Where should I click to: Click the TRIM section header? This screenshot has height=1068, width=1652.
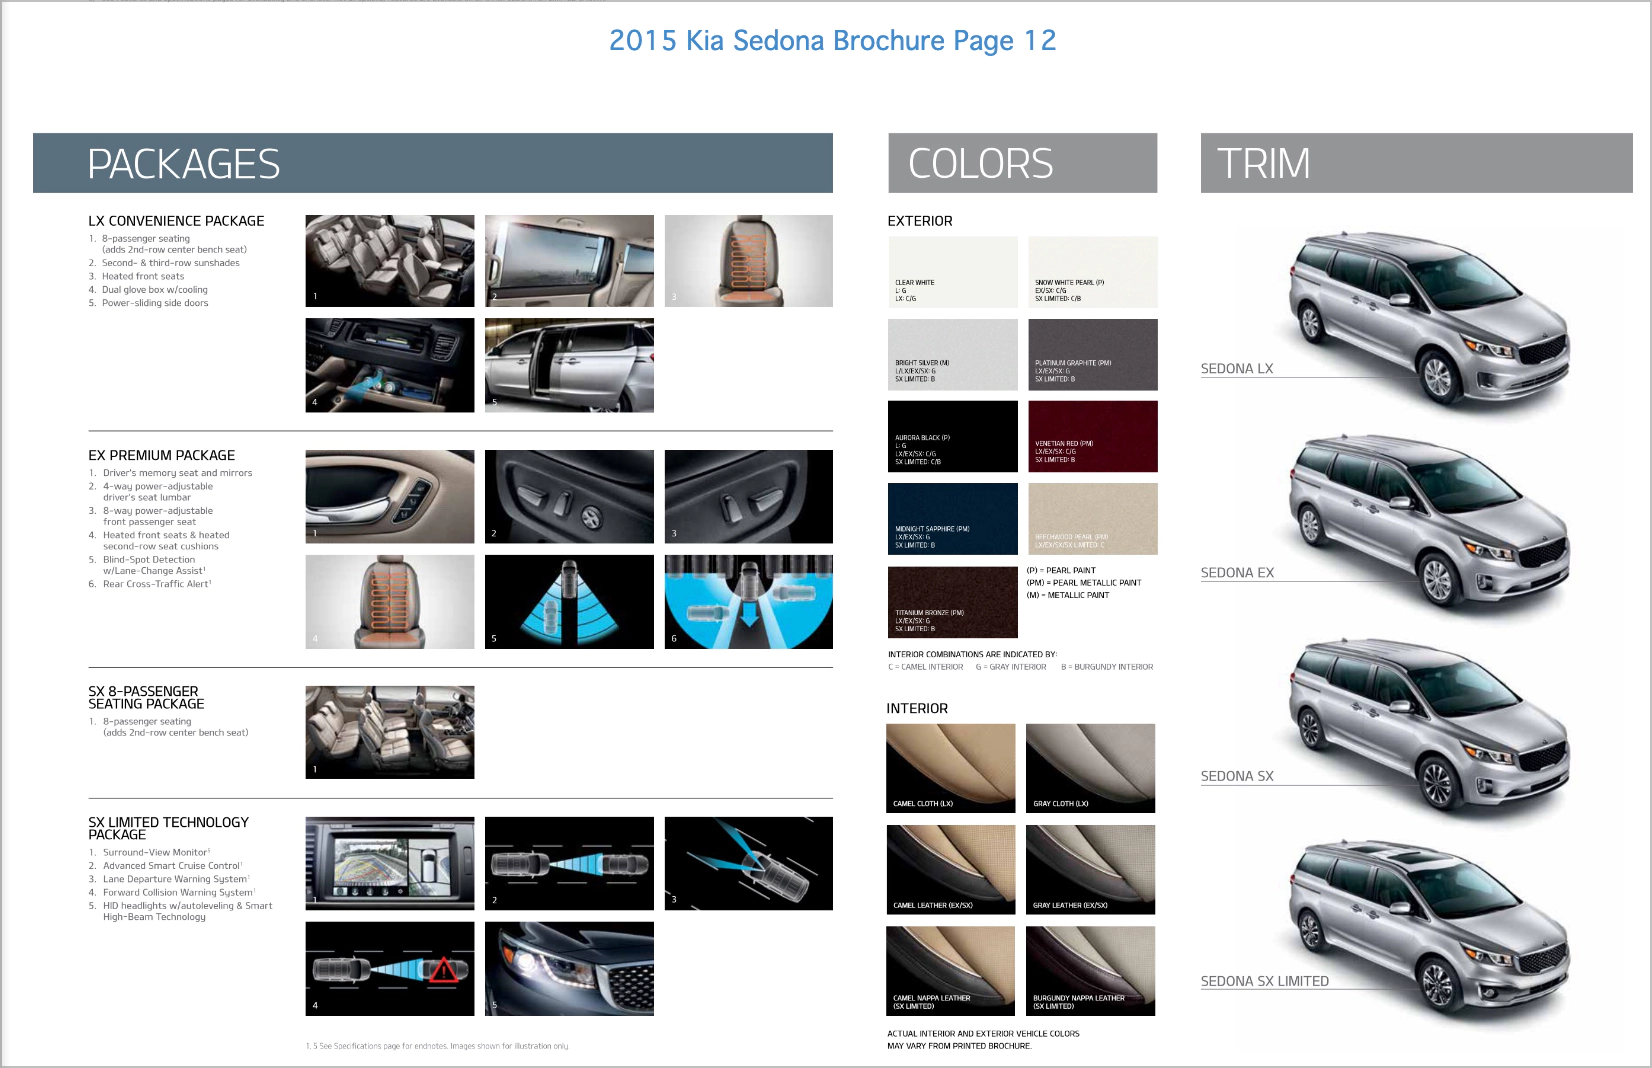tap(1416, 163)
